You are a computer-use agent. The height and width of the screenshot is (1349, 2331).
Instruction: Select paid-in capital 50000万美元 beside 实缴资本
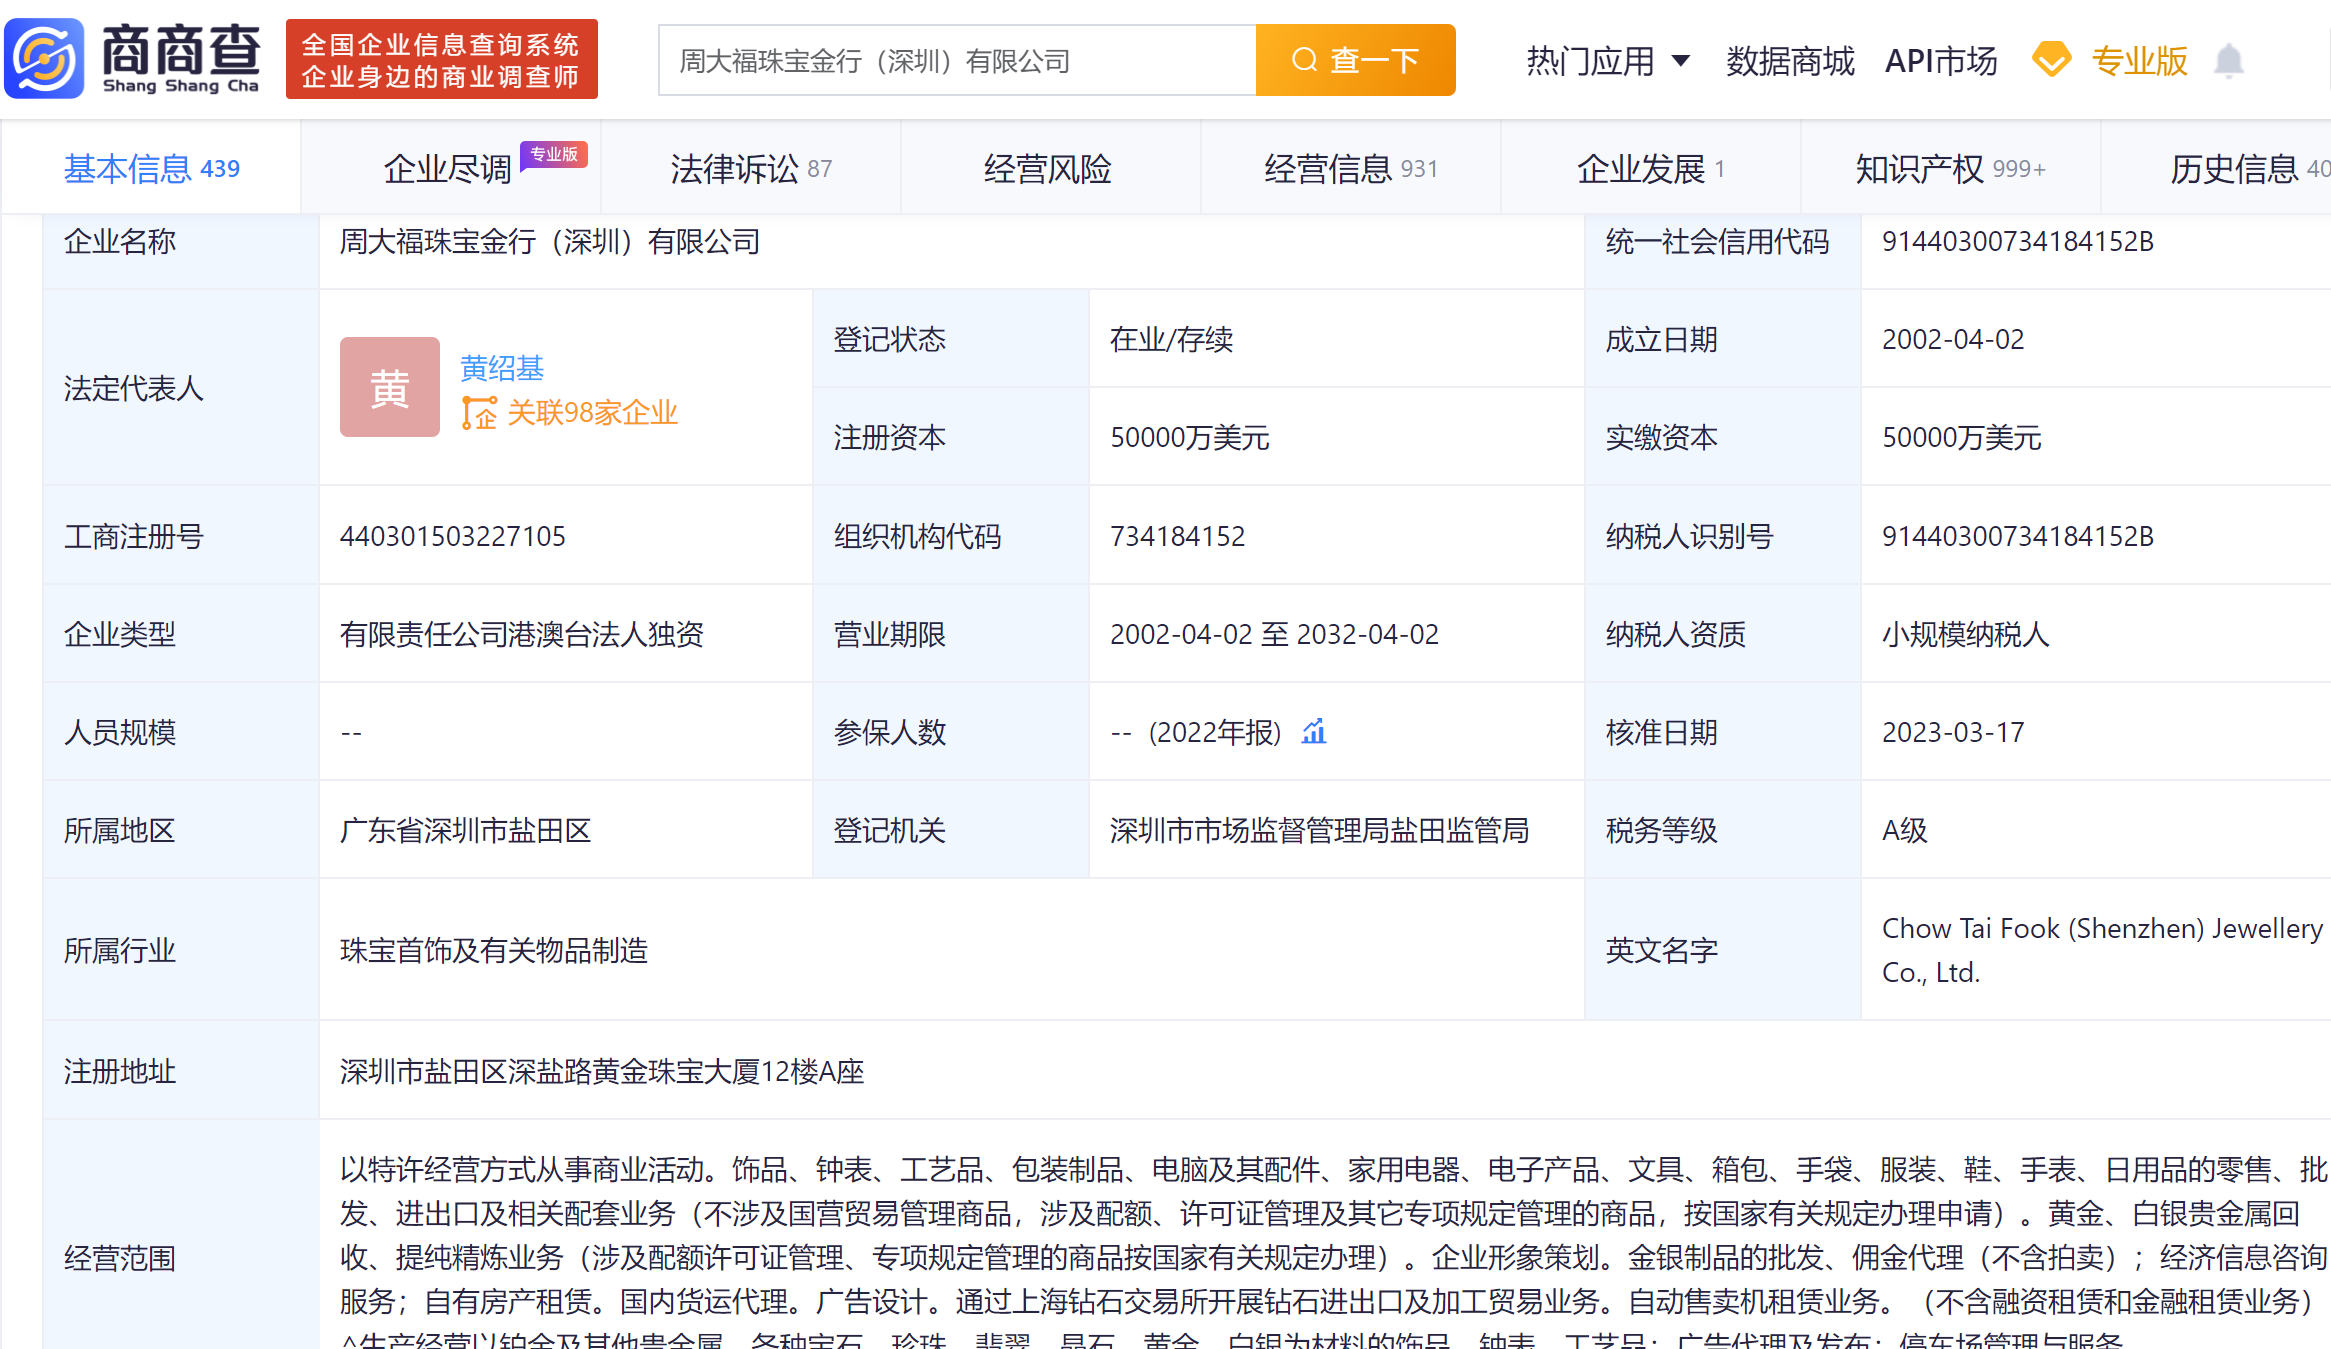click(1961, 437)
